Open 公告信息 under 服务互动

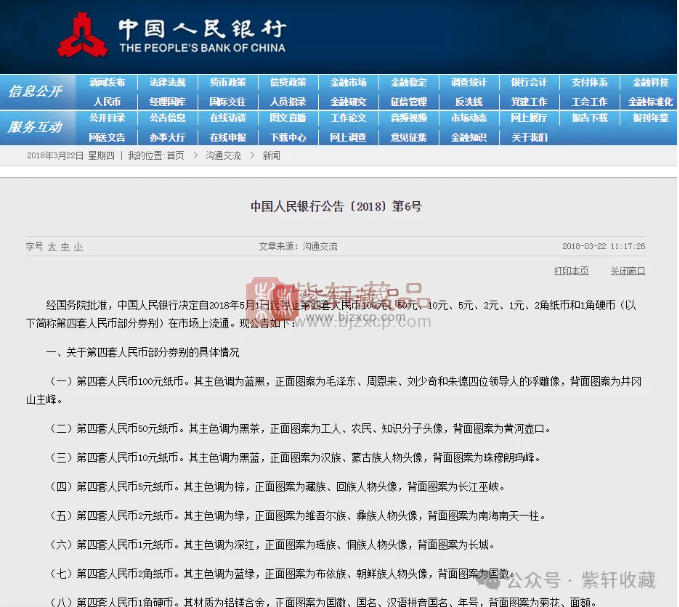167,118
